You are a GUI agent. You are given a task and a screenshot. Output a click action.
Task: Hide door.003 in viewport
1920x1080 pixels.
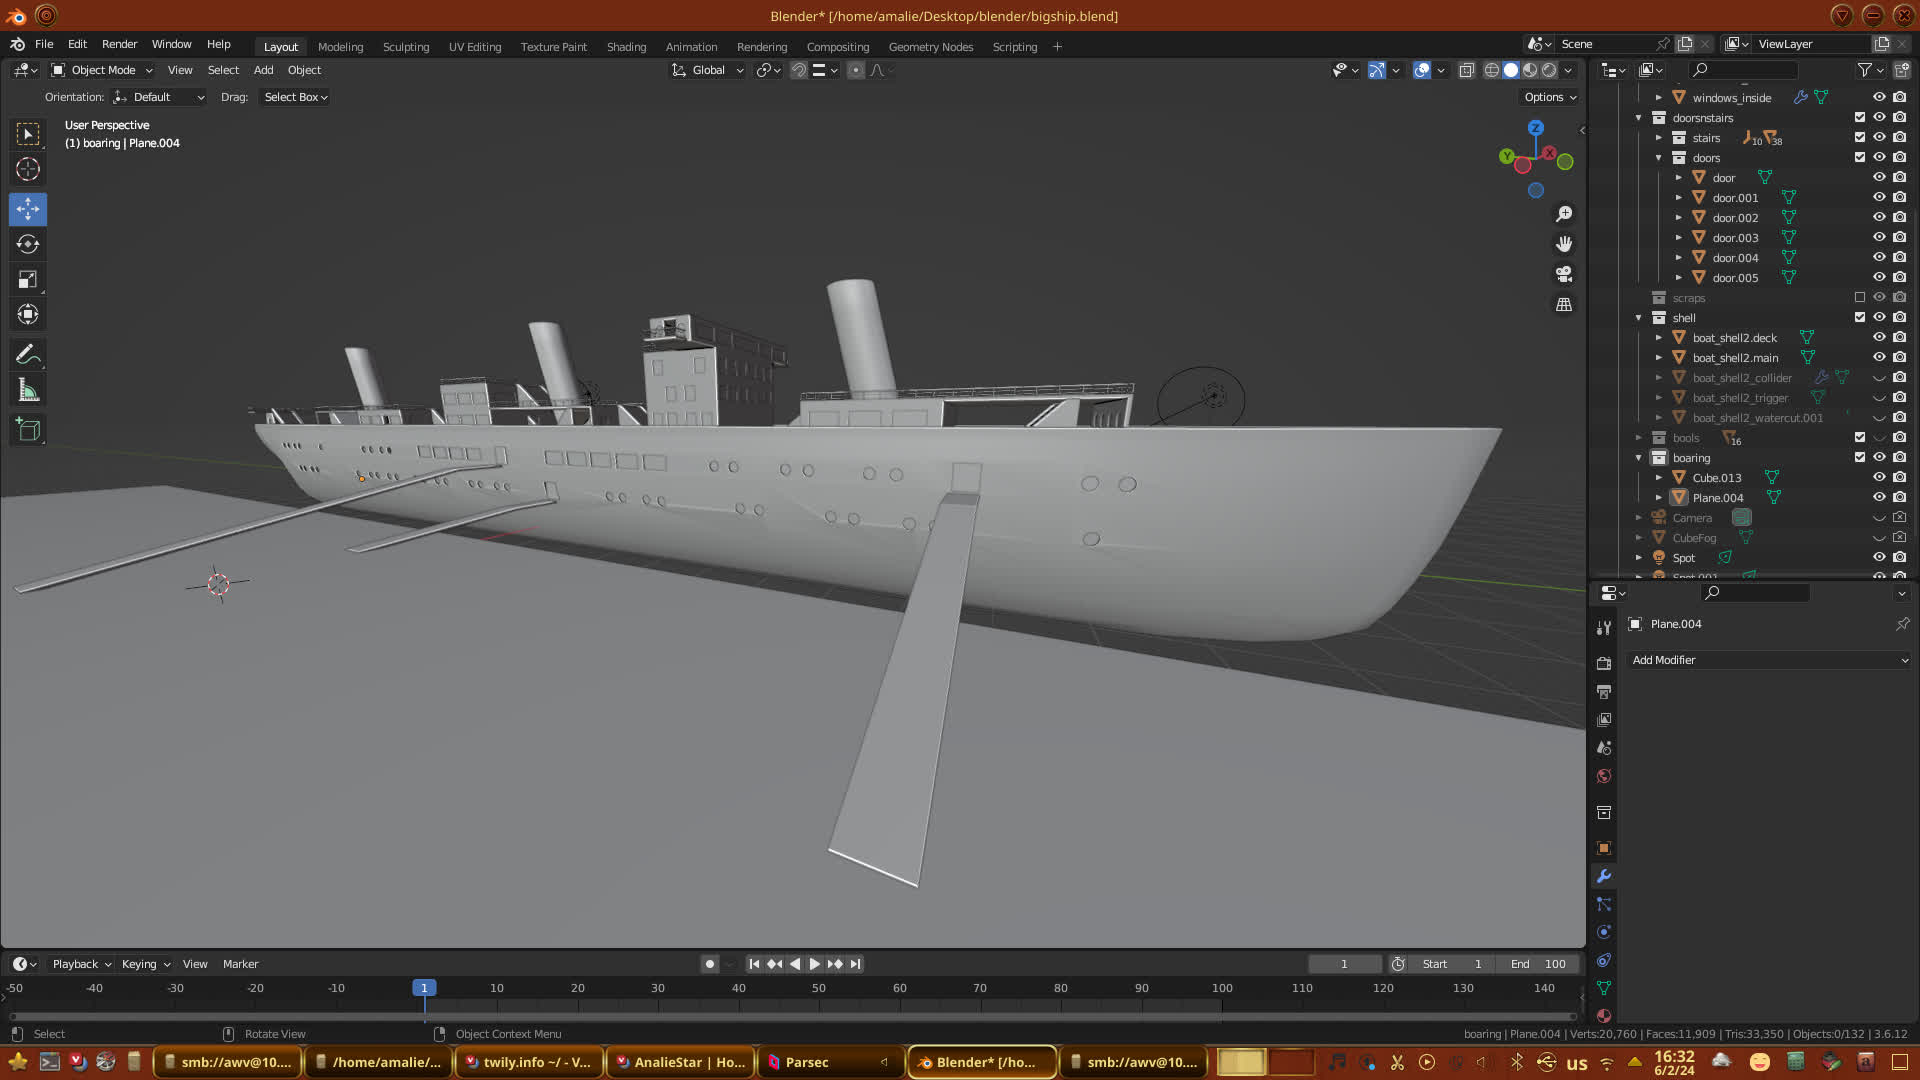coord(1879,238)
